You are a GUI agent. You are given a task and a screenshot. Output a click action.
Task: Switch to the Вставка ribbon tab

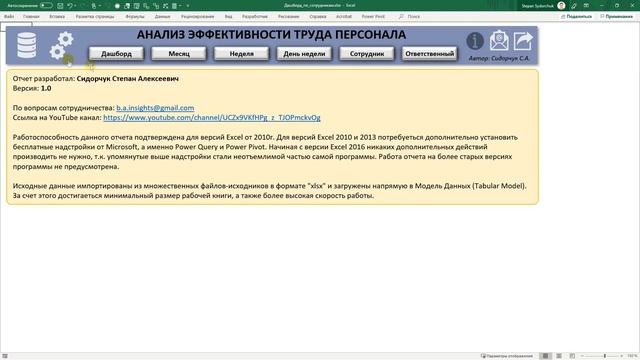point(57,16)
